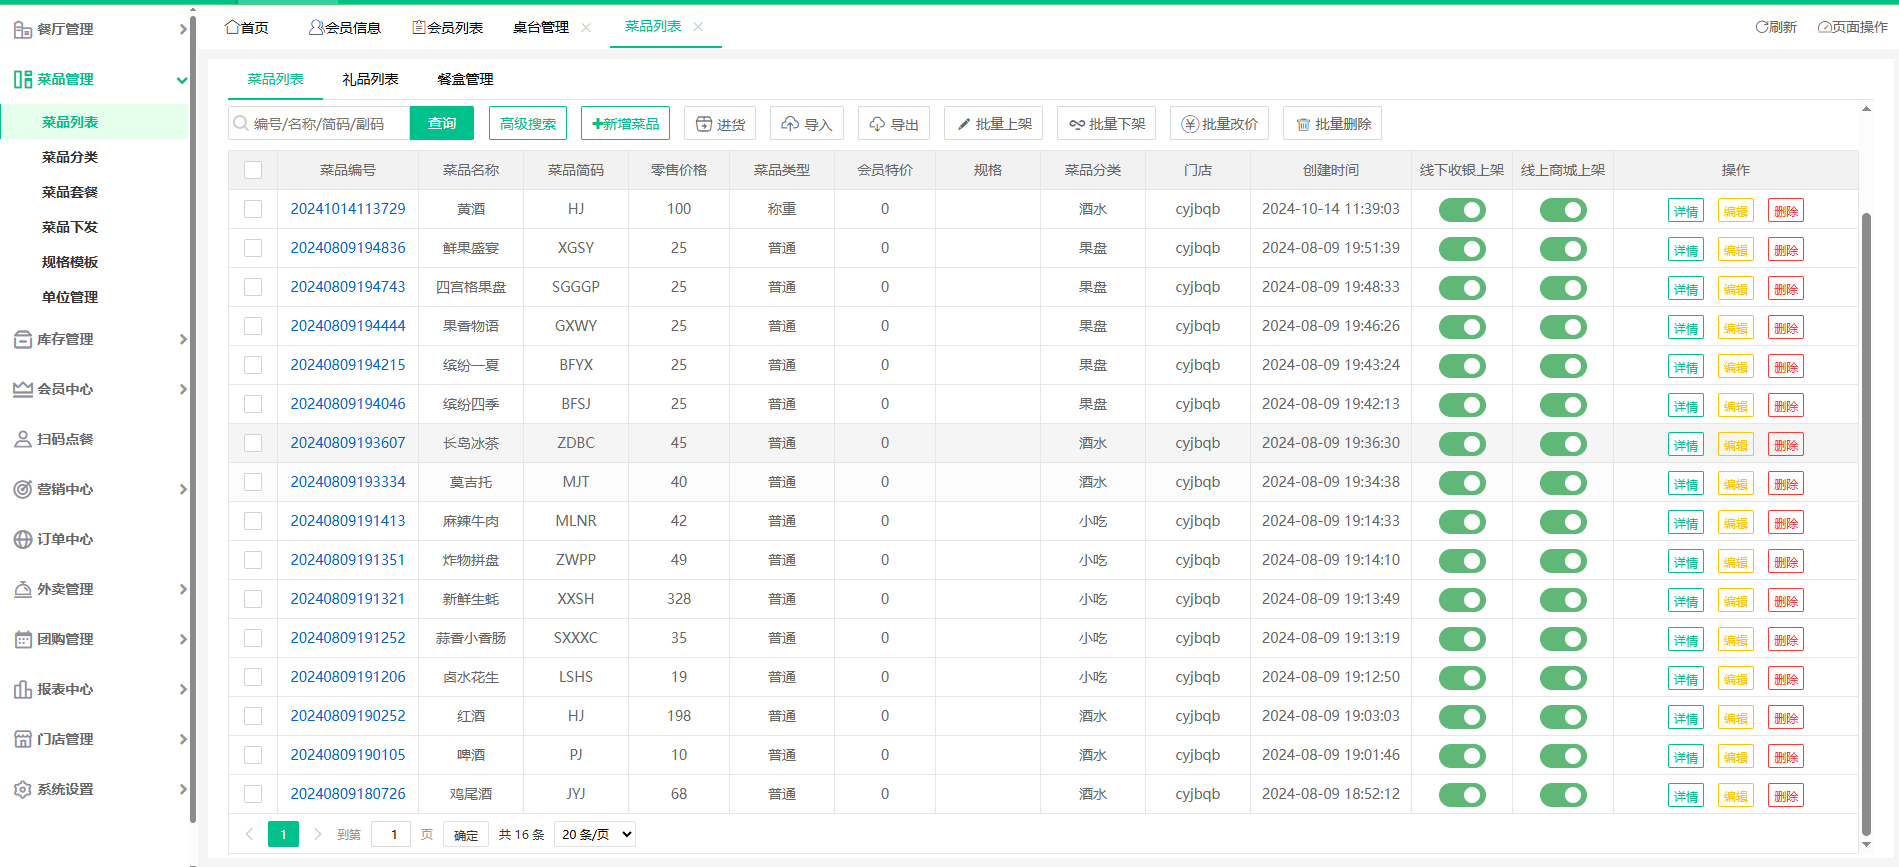Screen dimensions: 1899x867
Task: Toggle 线上商城上架 for 麻辣牛肉
Action: click(1563, 522)
